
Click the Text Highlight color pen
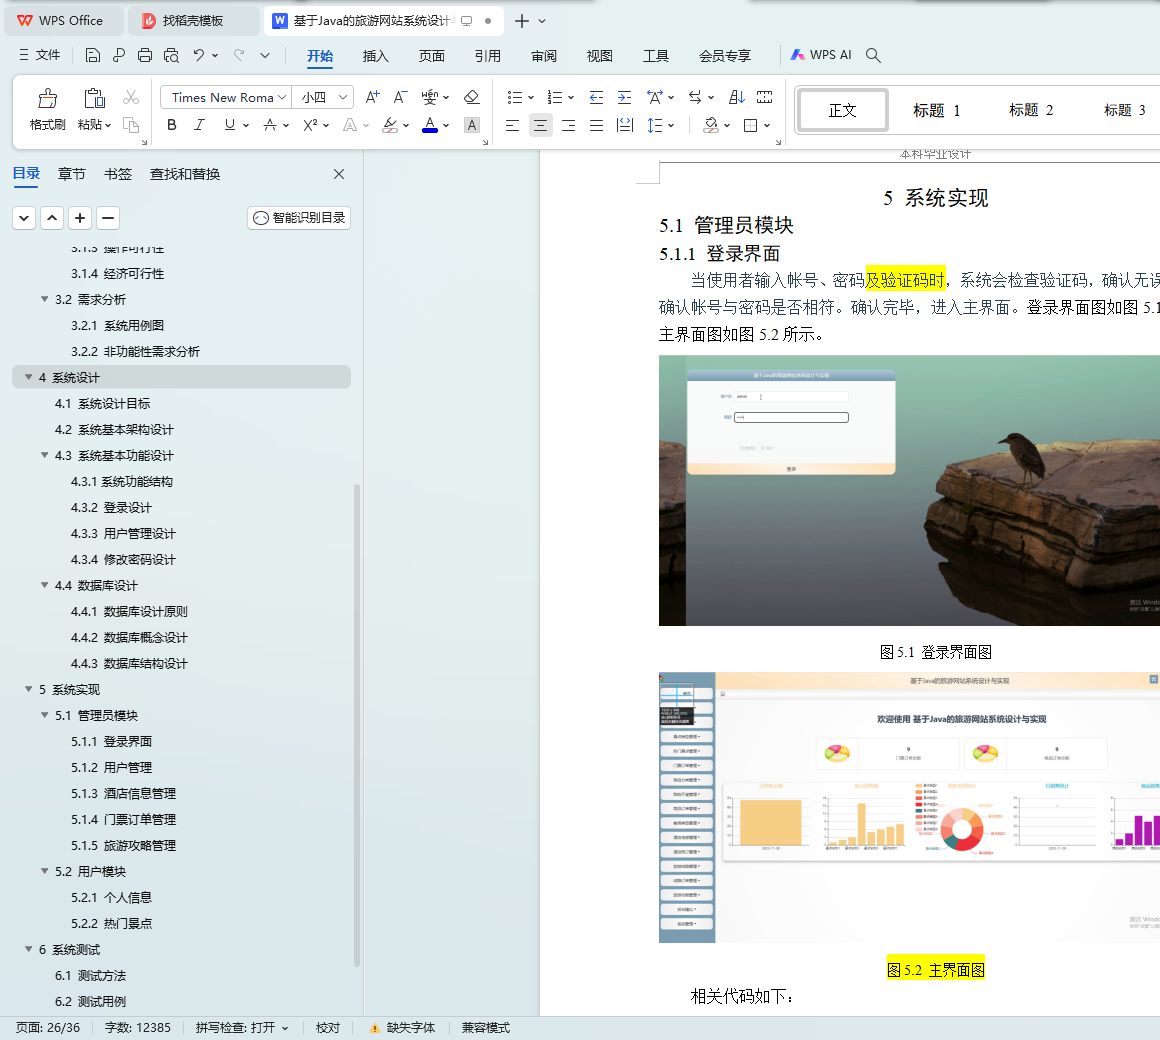click(x=390, y=125)
